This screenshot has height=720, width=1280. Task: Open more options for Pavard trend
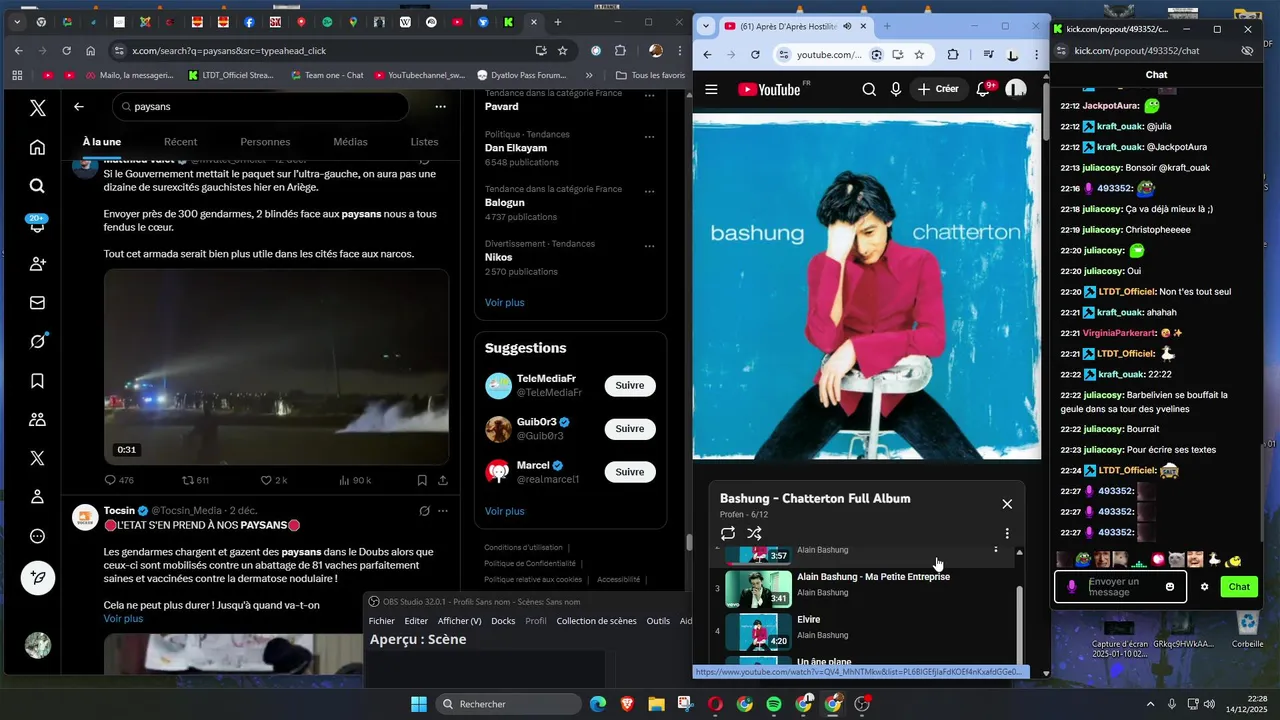tap(649, 96)
